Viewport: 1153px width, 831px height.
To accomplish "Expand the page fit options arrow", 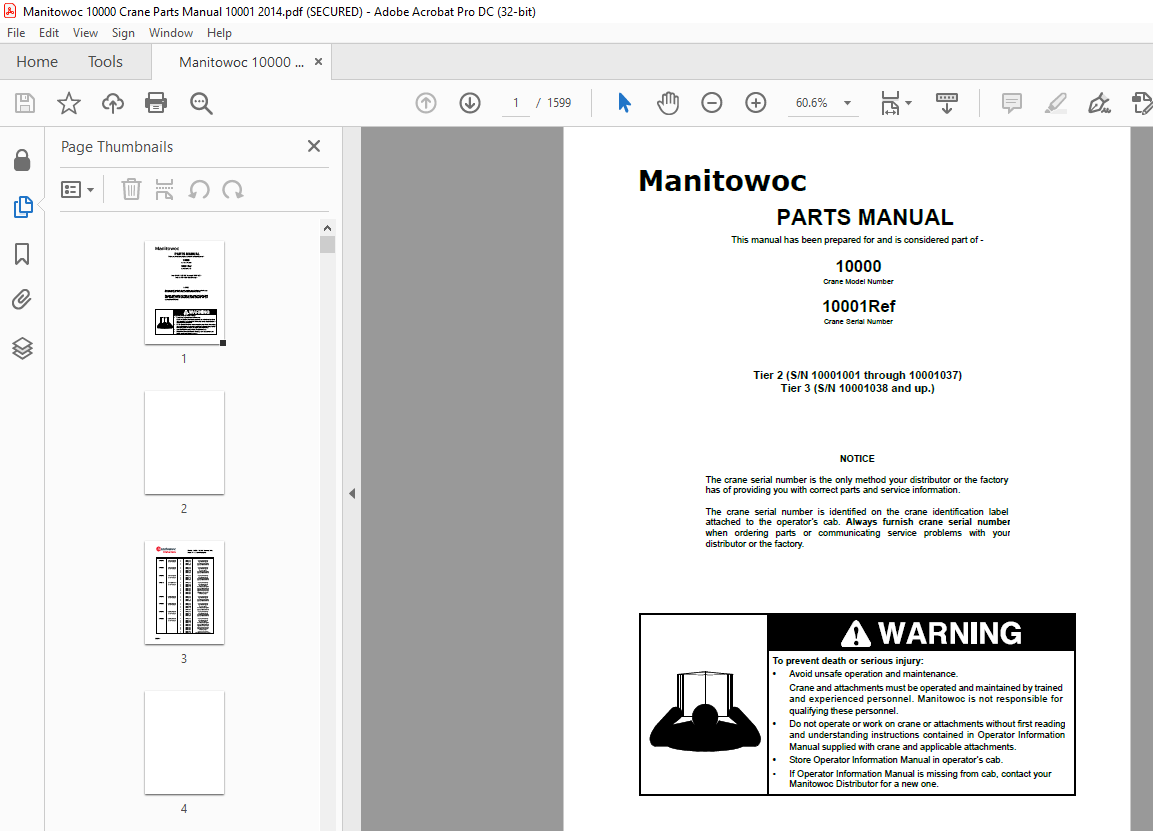I will pos(909,103).
